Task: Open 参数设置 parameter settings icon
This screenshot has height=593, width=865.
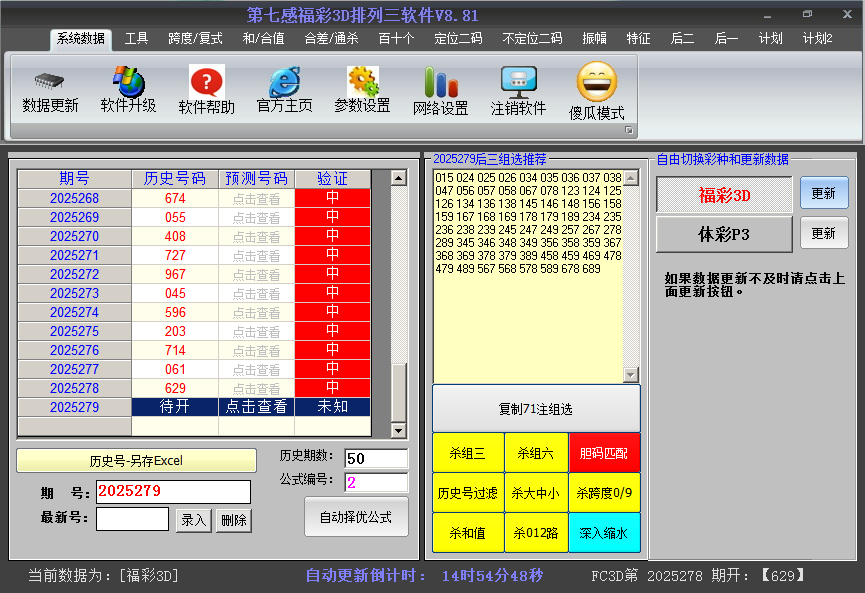Action: point(360,88)
